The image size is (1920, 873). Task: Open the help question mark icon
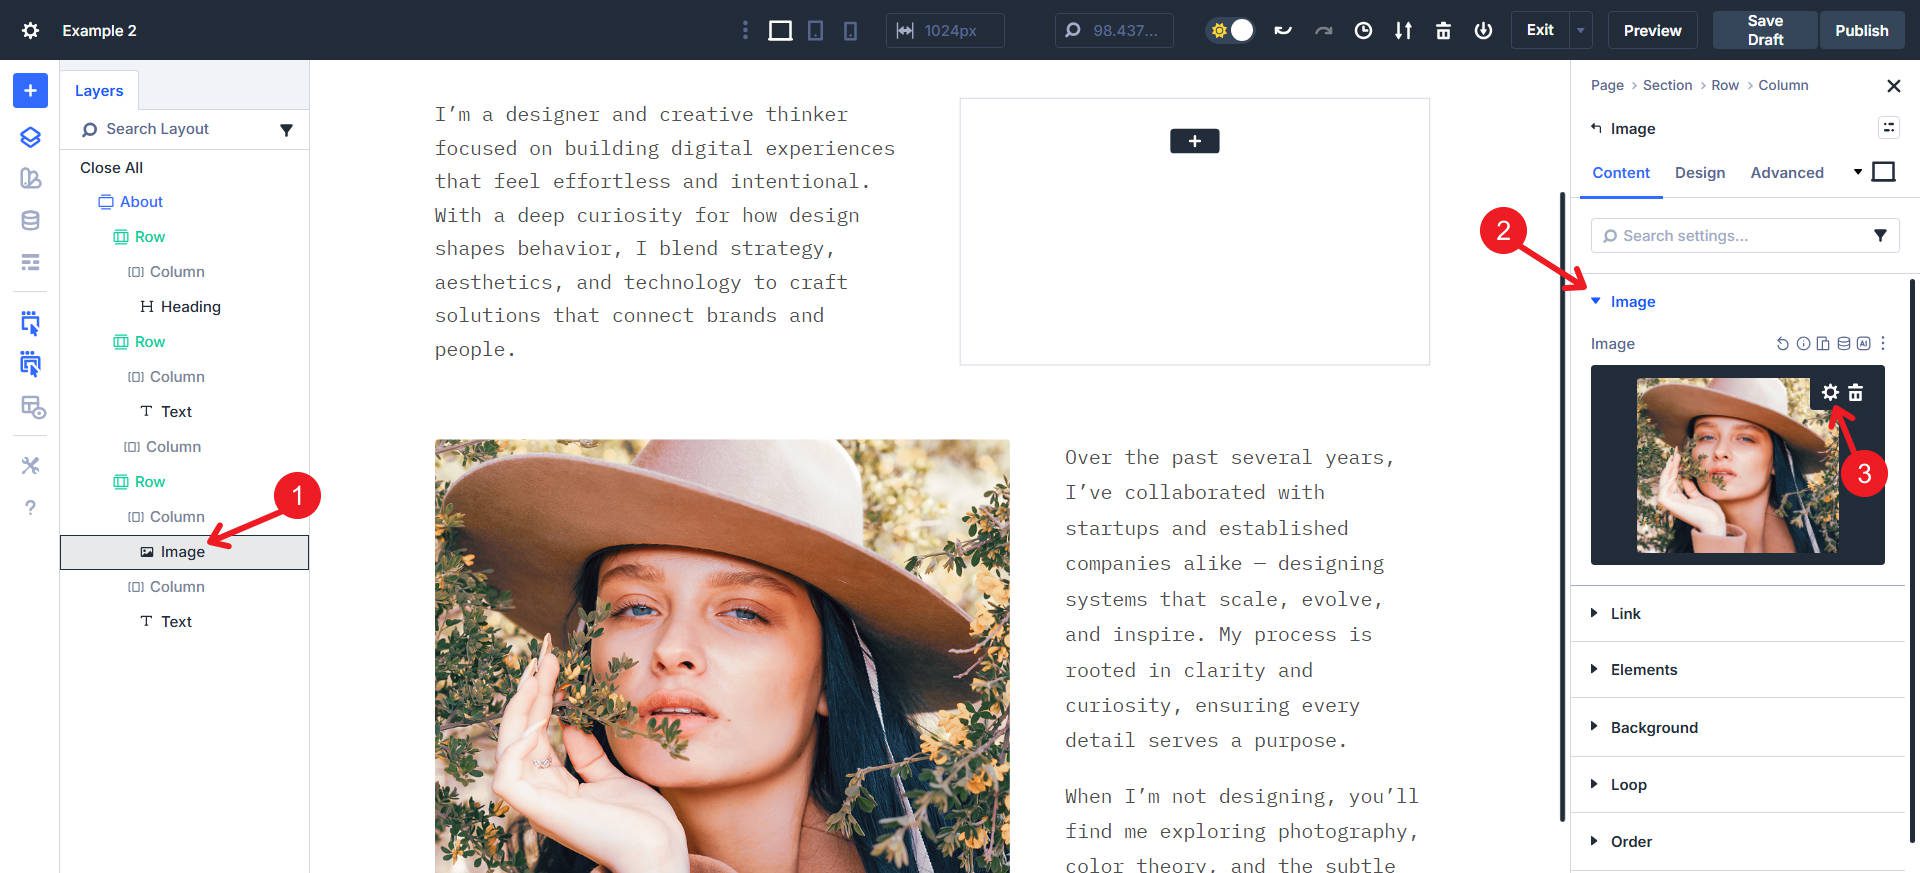30,507
